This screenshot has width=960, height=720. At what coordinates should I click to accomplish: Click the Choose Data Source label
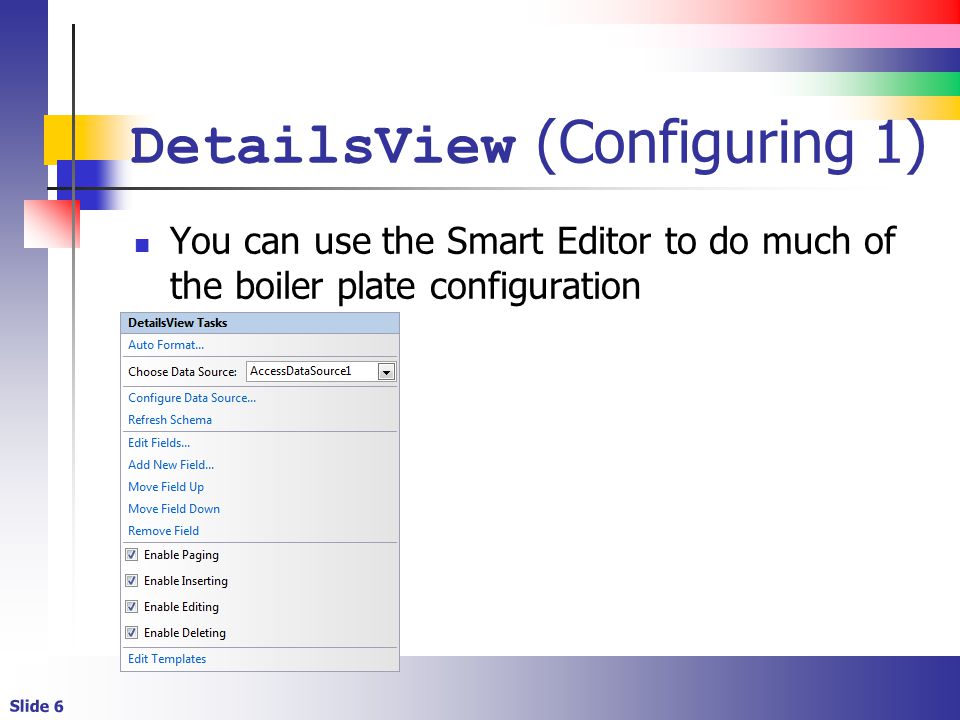[x=182, y=372]
